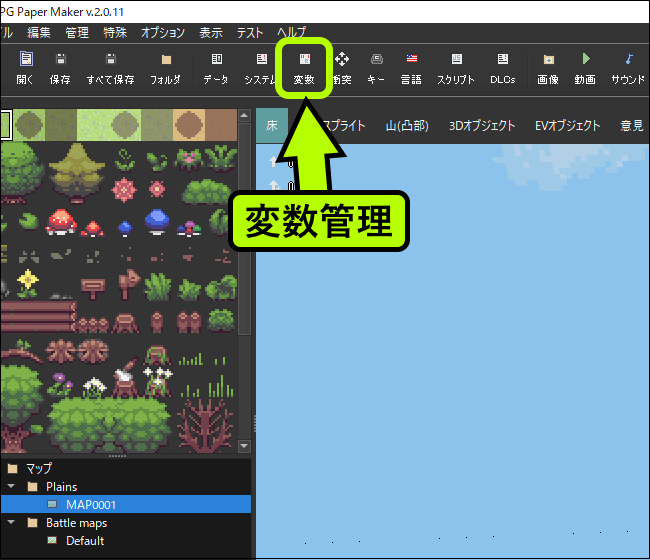Open the 画像 (Image) manager icon
650x560 pixels.
(548, 68)
